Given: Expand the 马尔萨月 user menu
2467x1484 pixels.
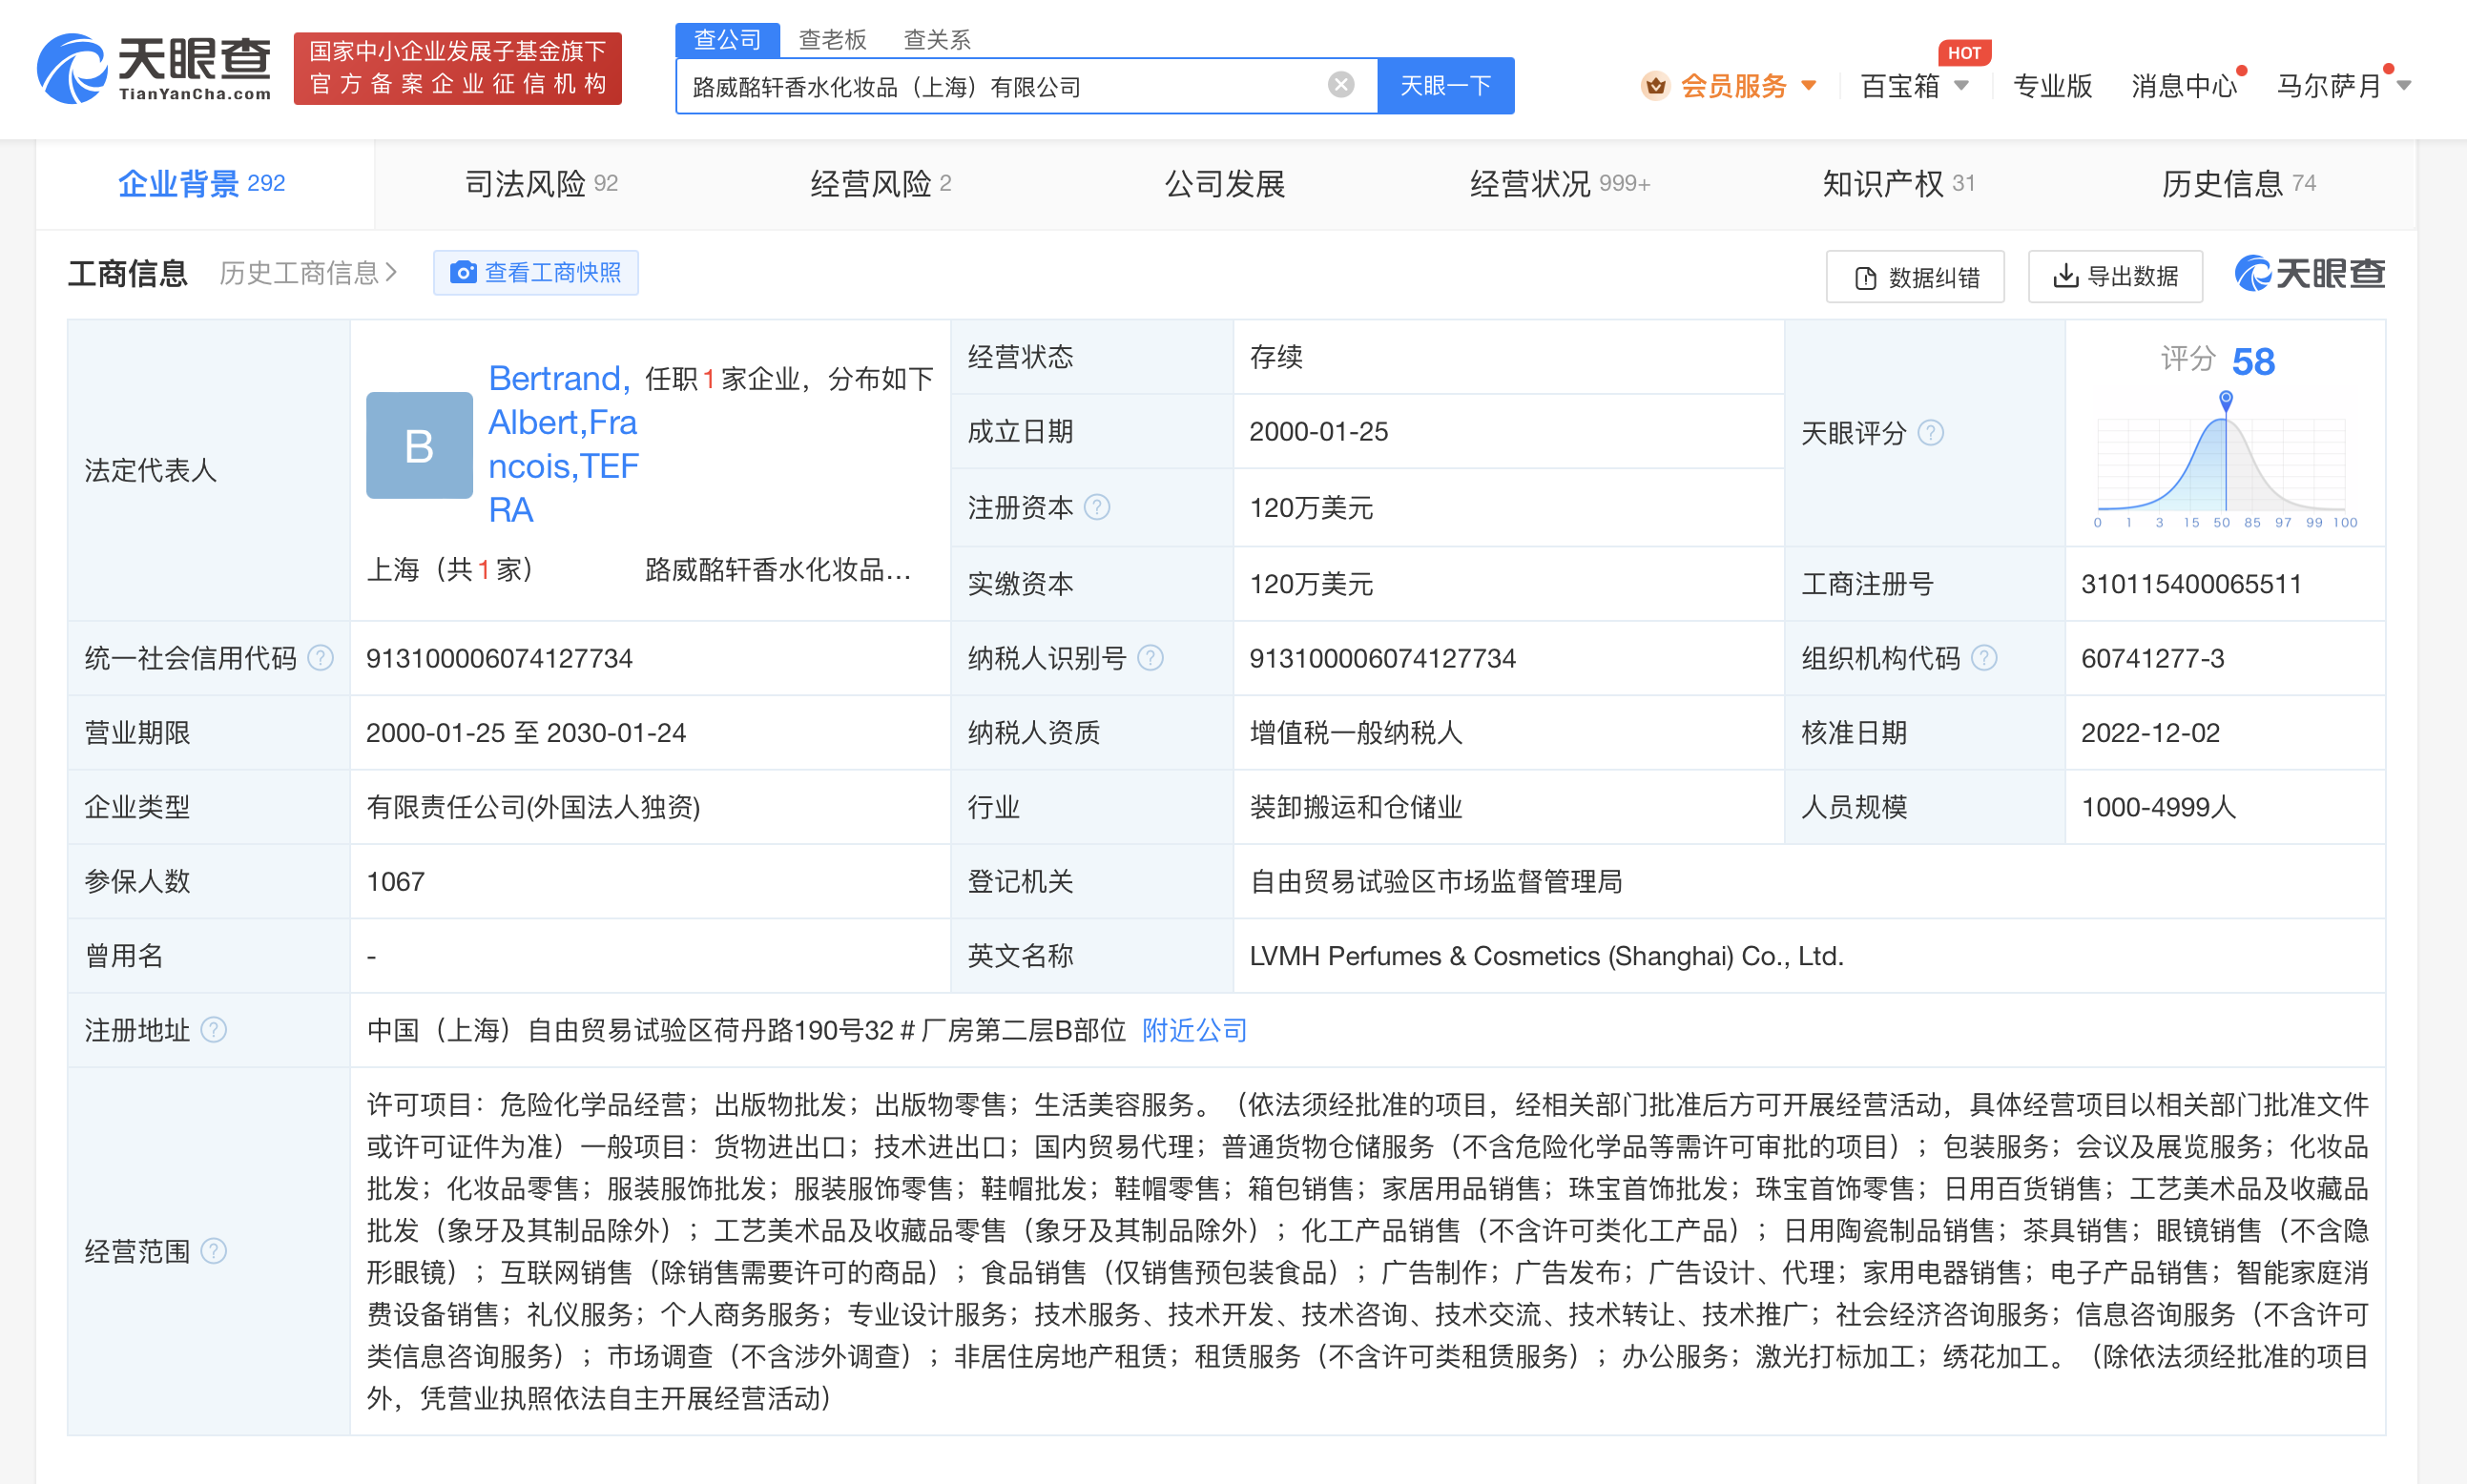Looking at the screenshot, I should click(x=2343, y=86).
